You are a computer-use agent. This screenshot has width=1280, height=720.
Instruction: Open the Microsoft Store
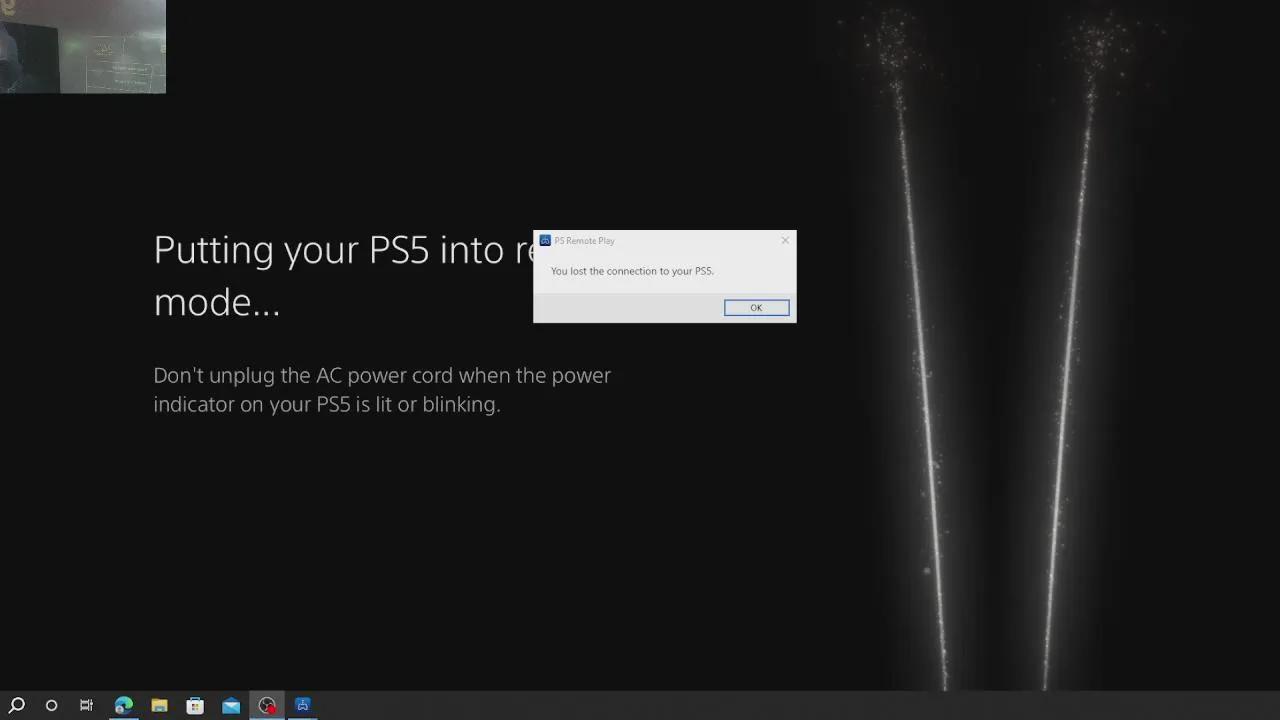(195, 706)
